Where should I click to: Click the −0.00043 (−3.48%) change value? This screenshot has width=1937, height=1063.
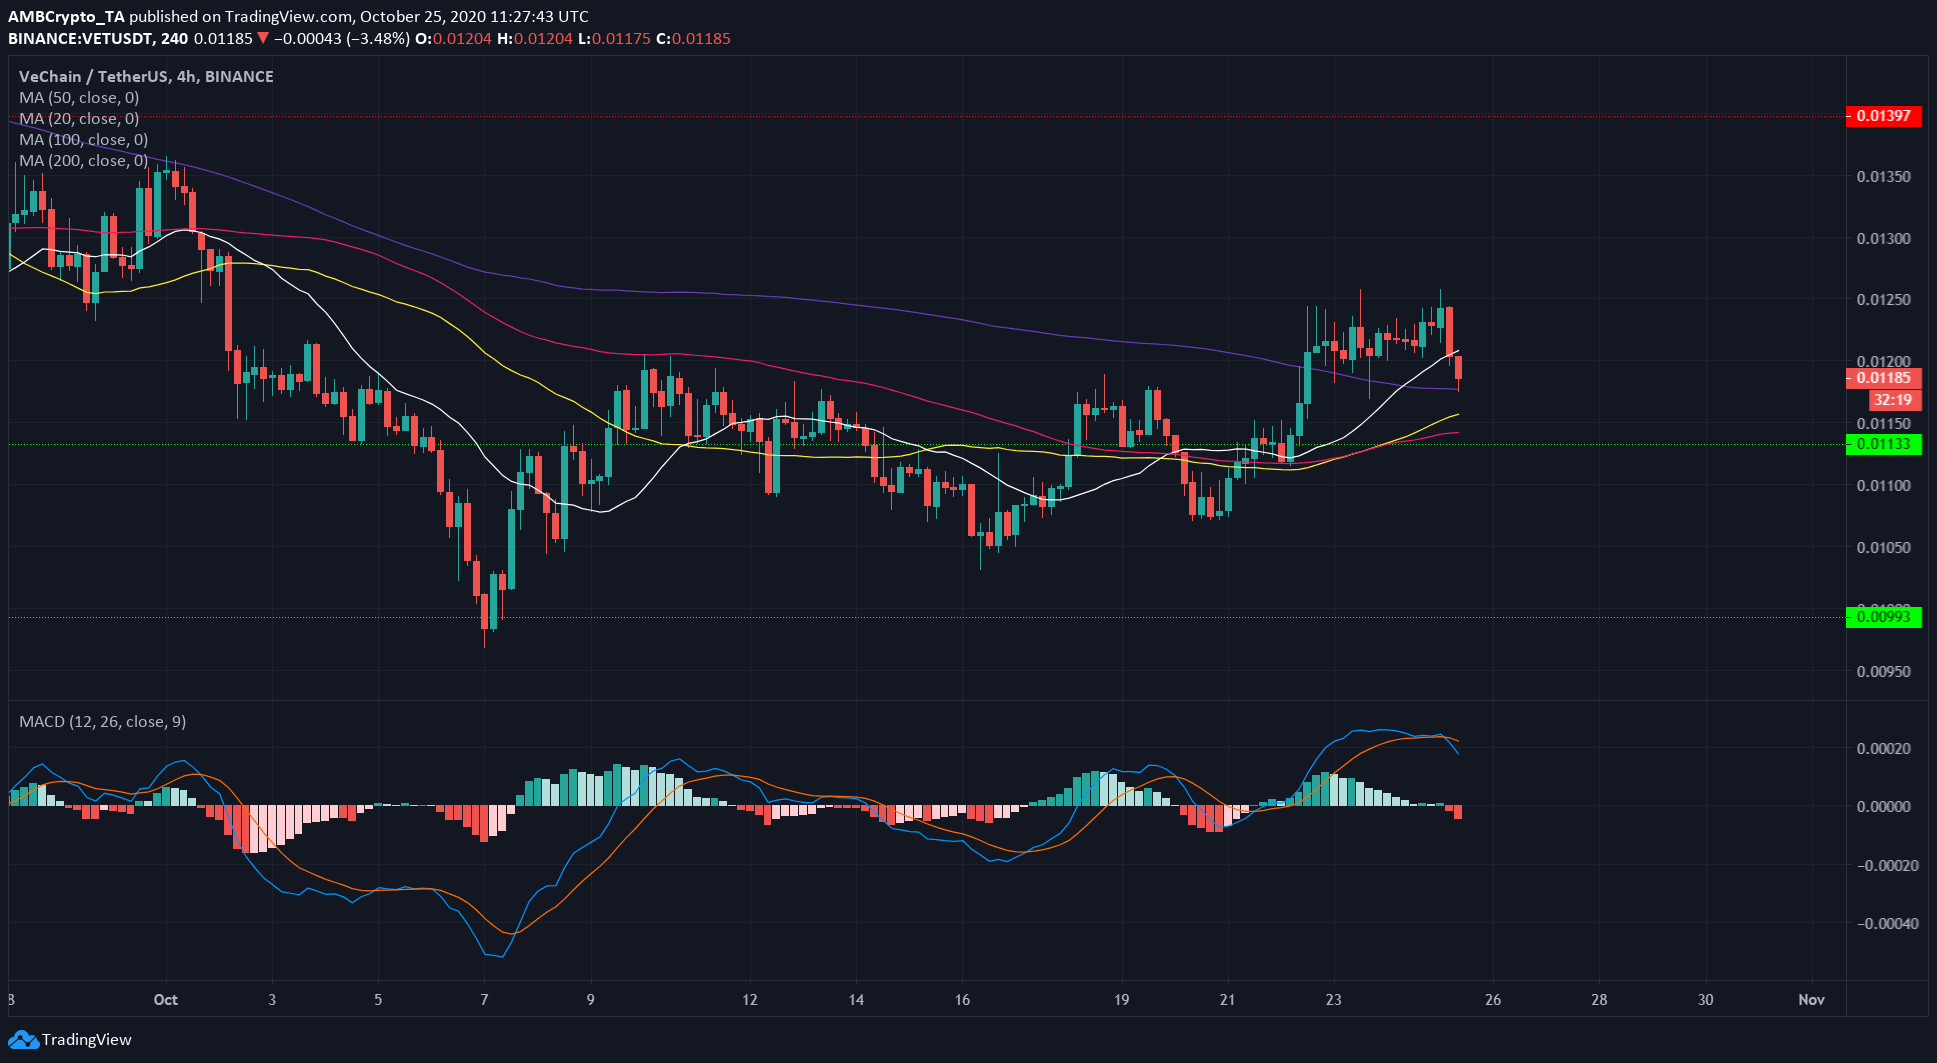(341, 39)
